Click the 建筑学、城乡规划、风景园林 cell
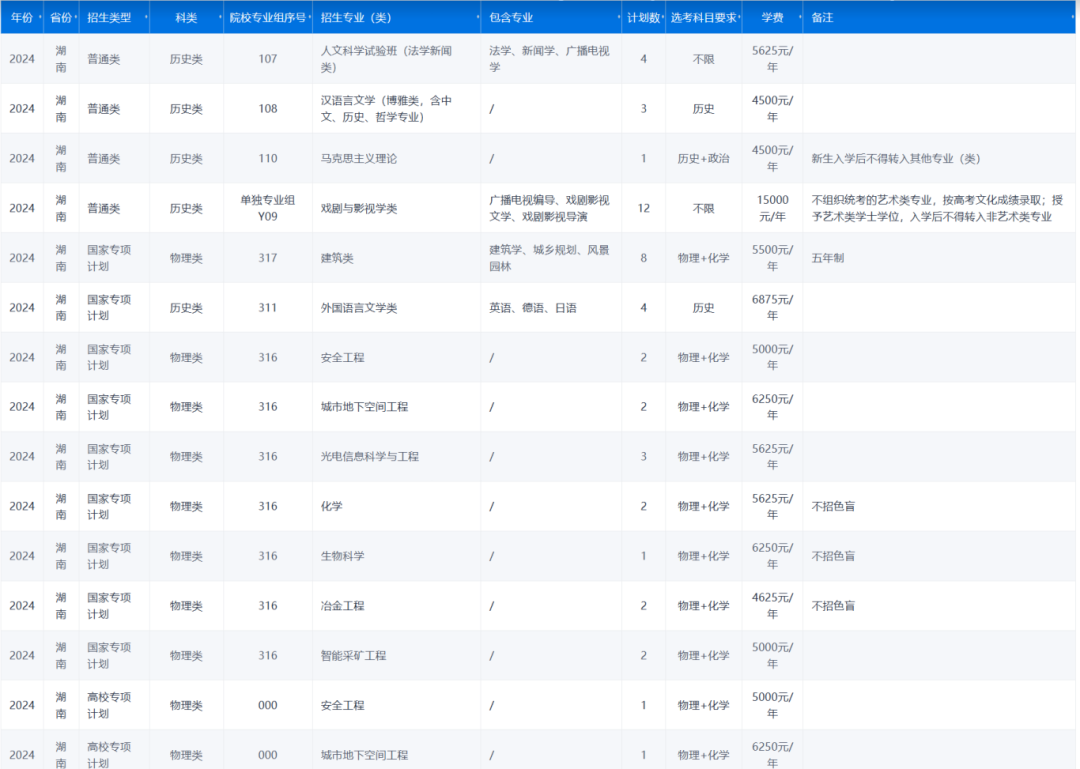 [x=550, y=258]
